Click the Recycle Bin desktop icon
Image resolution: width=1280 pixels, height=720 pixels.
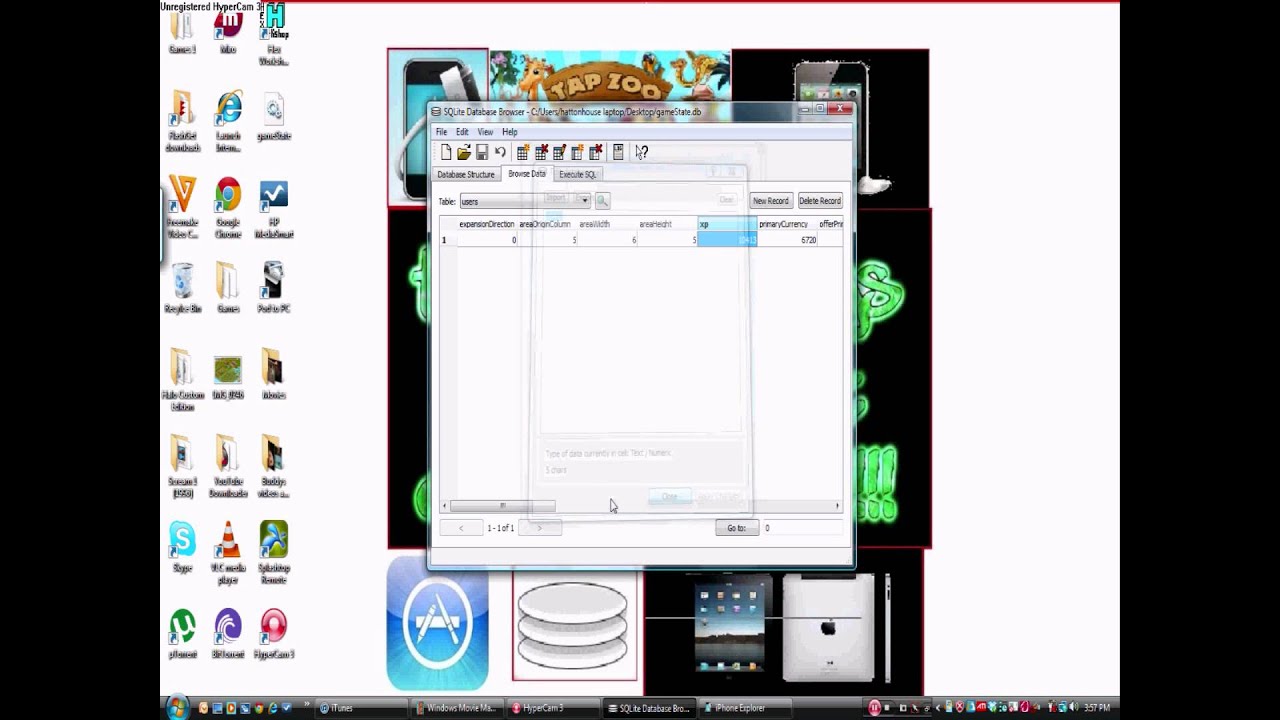coord(182,288)
